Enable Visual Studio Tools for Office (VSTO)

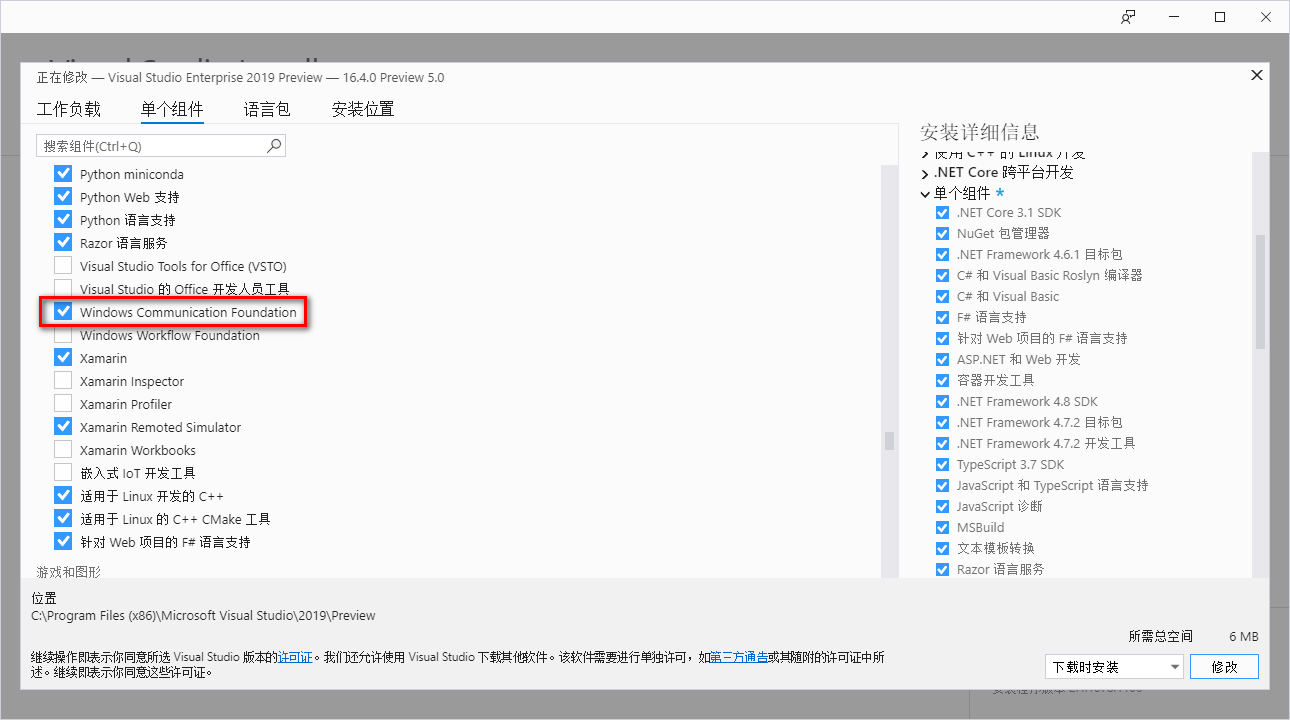(x=63, y=266)
